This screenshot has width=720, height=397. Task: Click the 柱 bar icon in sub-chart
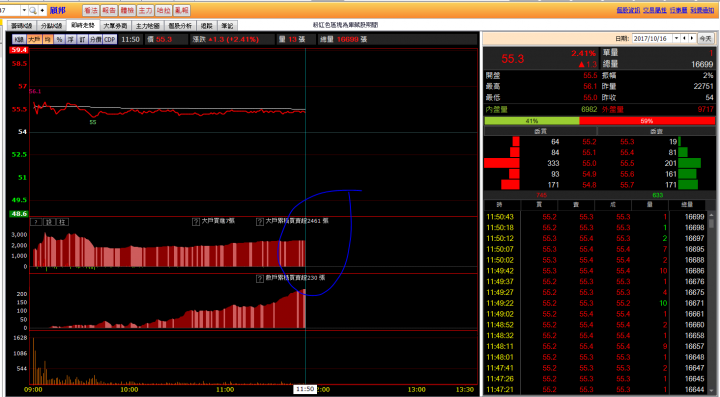click(62, 222)
